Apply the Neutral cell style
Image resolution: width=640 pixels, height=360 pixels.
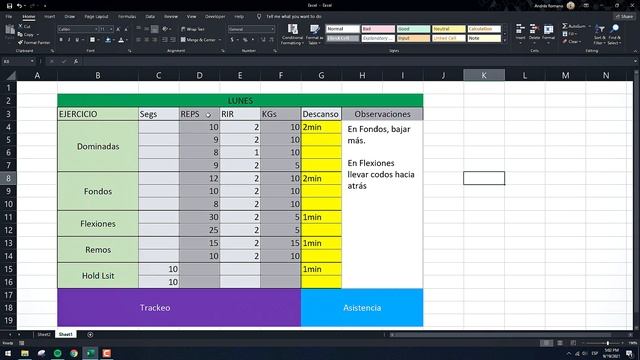449,29
